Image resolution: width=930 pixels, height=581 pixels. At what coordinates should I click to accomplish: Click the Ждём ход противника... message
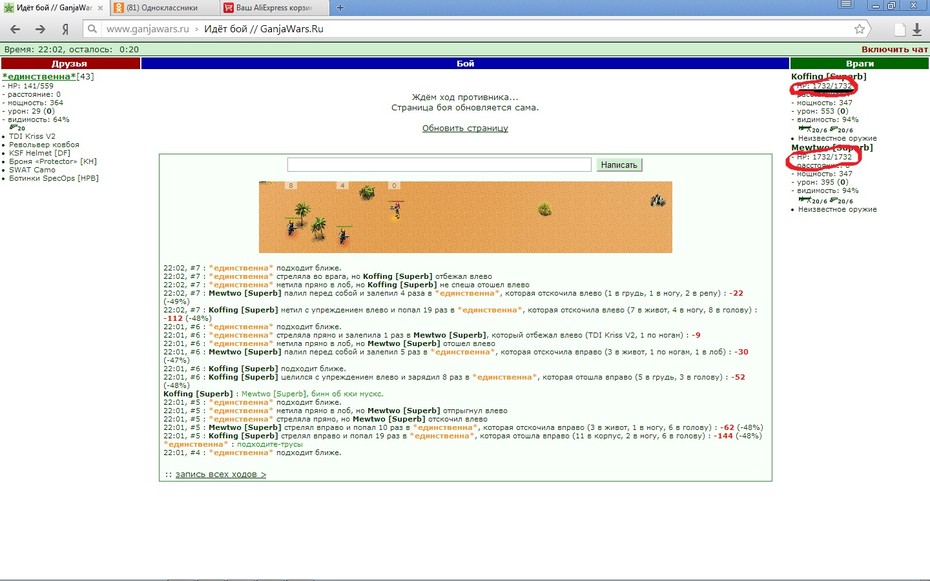click(x=465, y=97)
